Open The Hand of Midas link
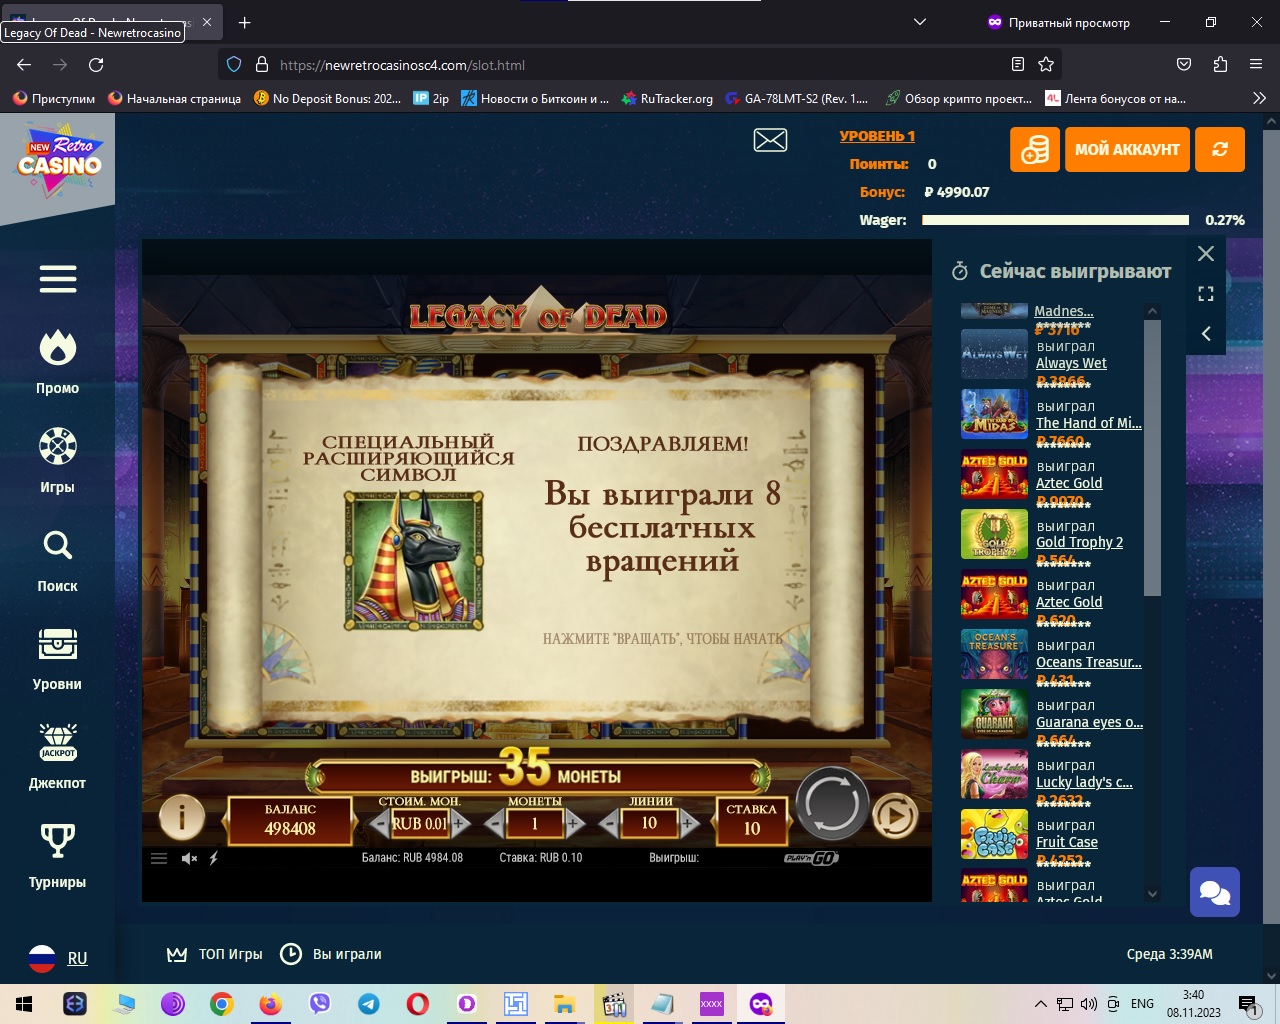 pos(1088,423)
